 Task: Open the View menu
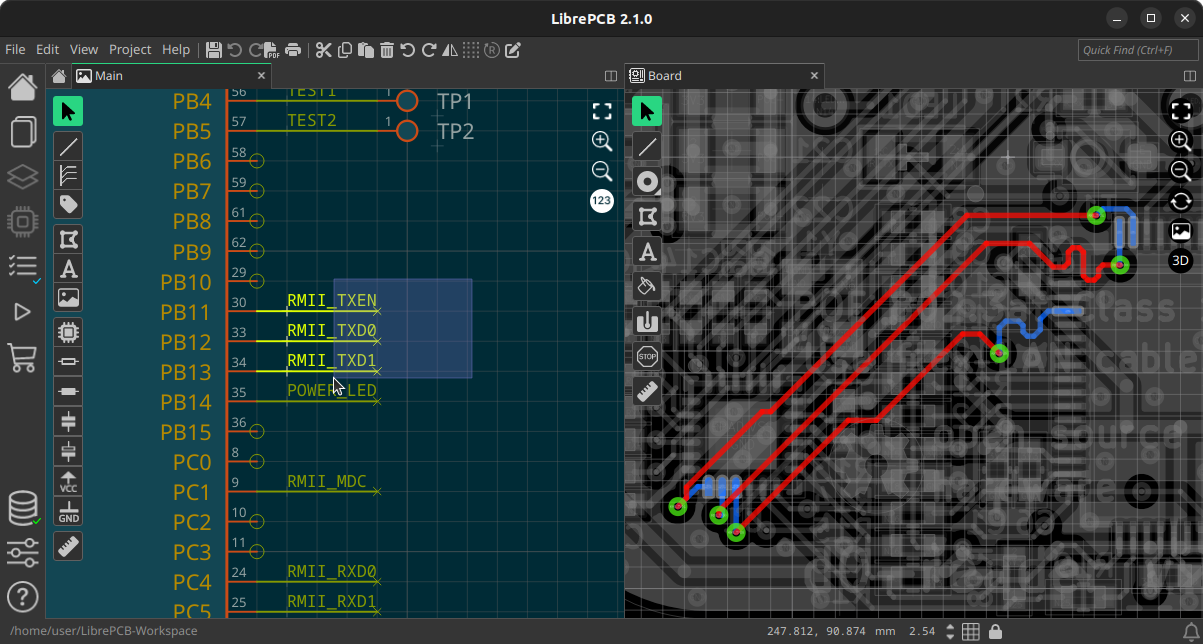84,49
